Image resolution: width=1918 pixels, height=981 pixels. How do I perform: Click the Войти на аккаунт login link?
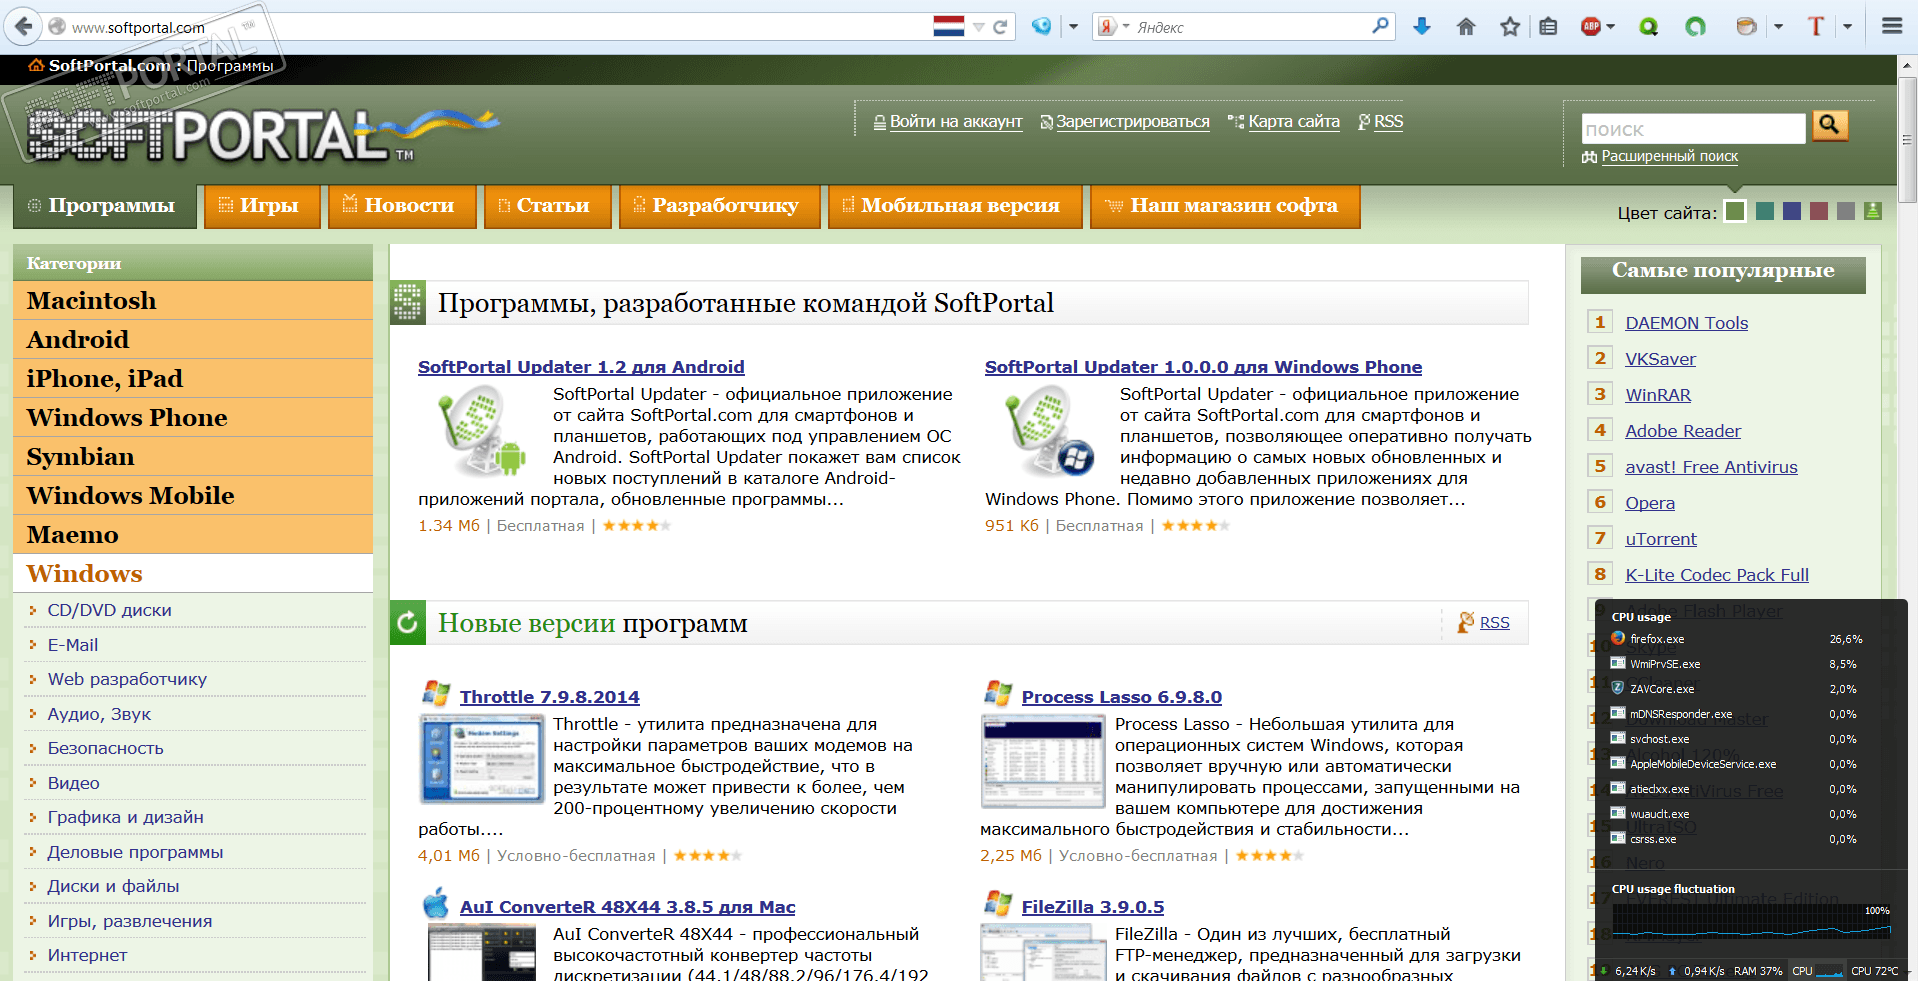(x=956, y=122)
